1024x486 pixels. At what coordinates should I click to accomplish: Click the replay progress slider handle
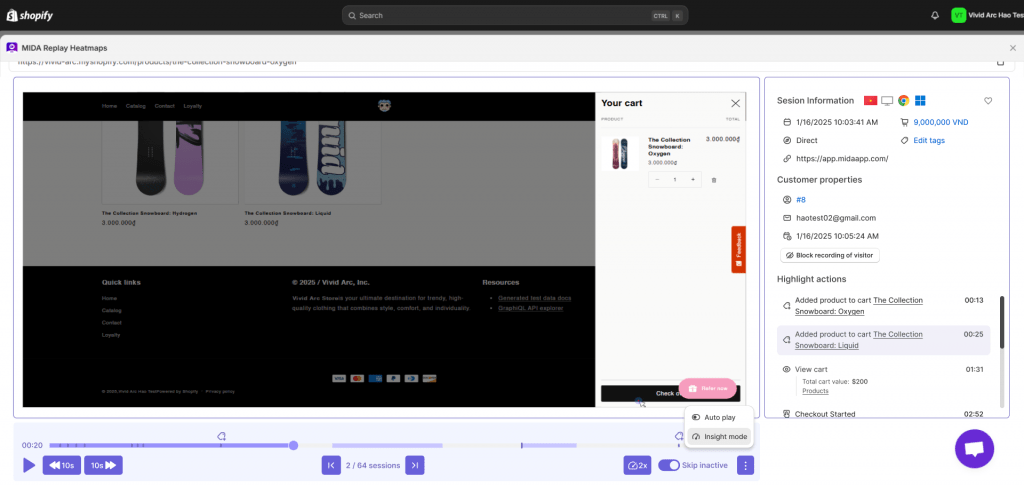293,445
